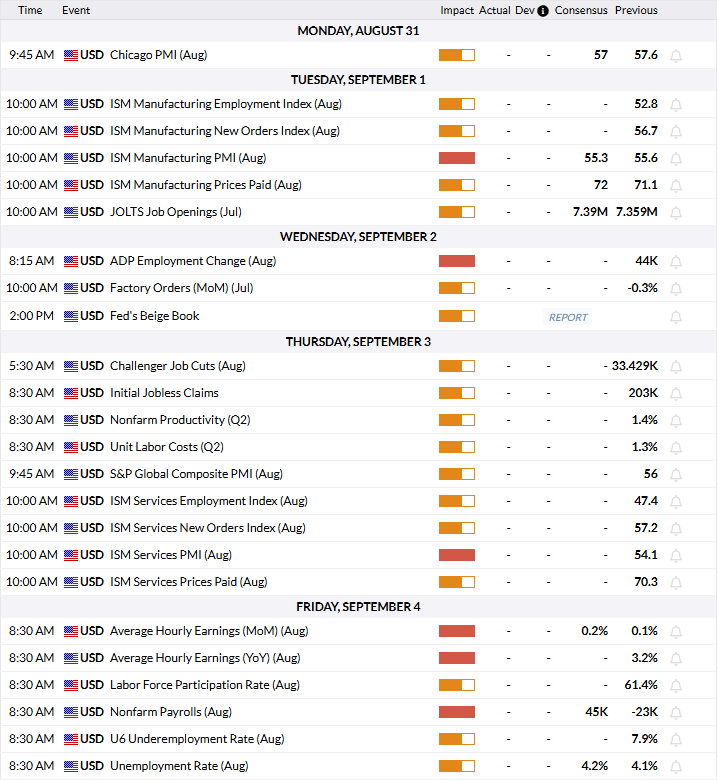The height and width of the screenshot is (780, 717).
Task: Open the Fed's Beige Book REPORT link
Action: 567,317
